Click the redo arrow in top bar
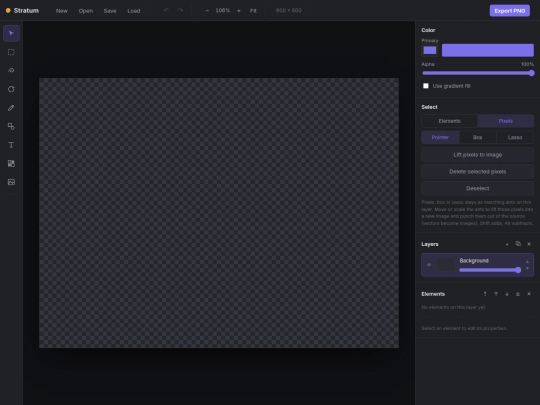This screenshot has width=540, height=405. click(180, 10)
